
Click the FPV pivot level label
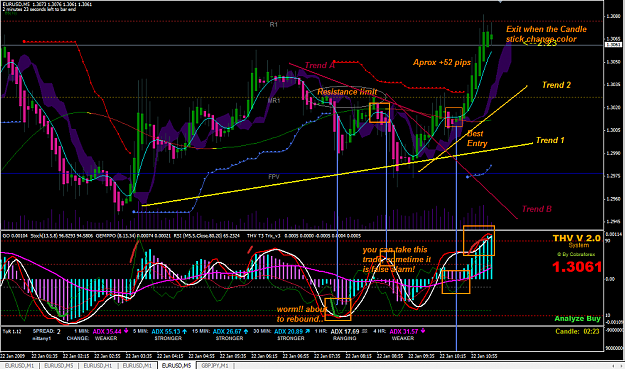coord(274,177)
